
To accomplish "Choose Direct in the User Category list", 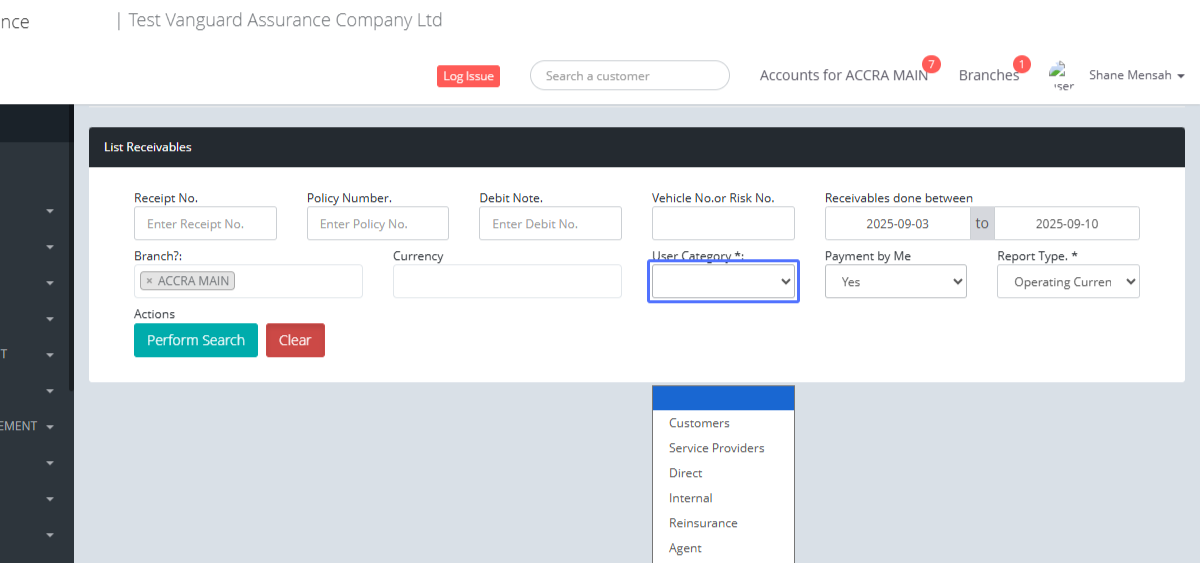I will point(686,473).
